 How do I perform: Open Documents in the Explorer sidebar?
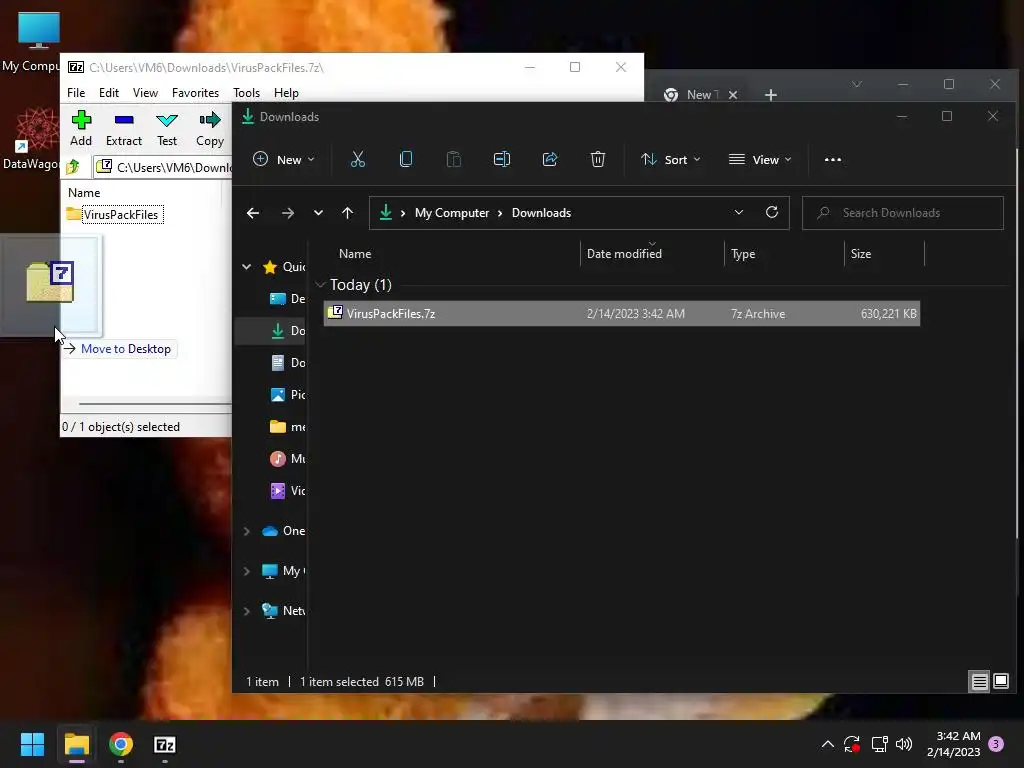click(x=287, y=362)
